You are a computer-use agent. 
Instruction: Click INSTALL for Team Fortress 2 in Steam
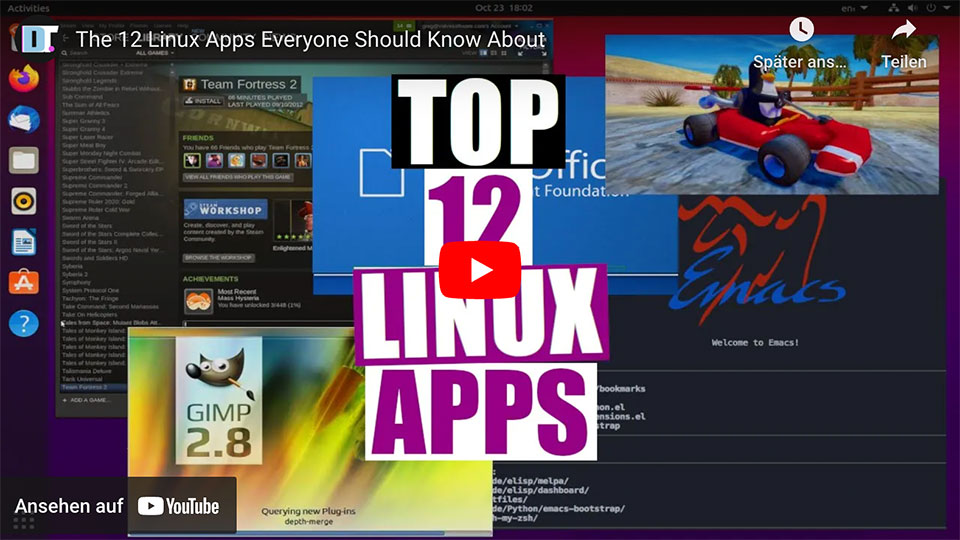203,101
